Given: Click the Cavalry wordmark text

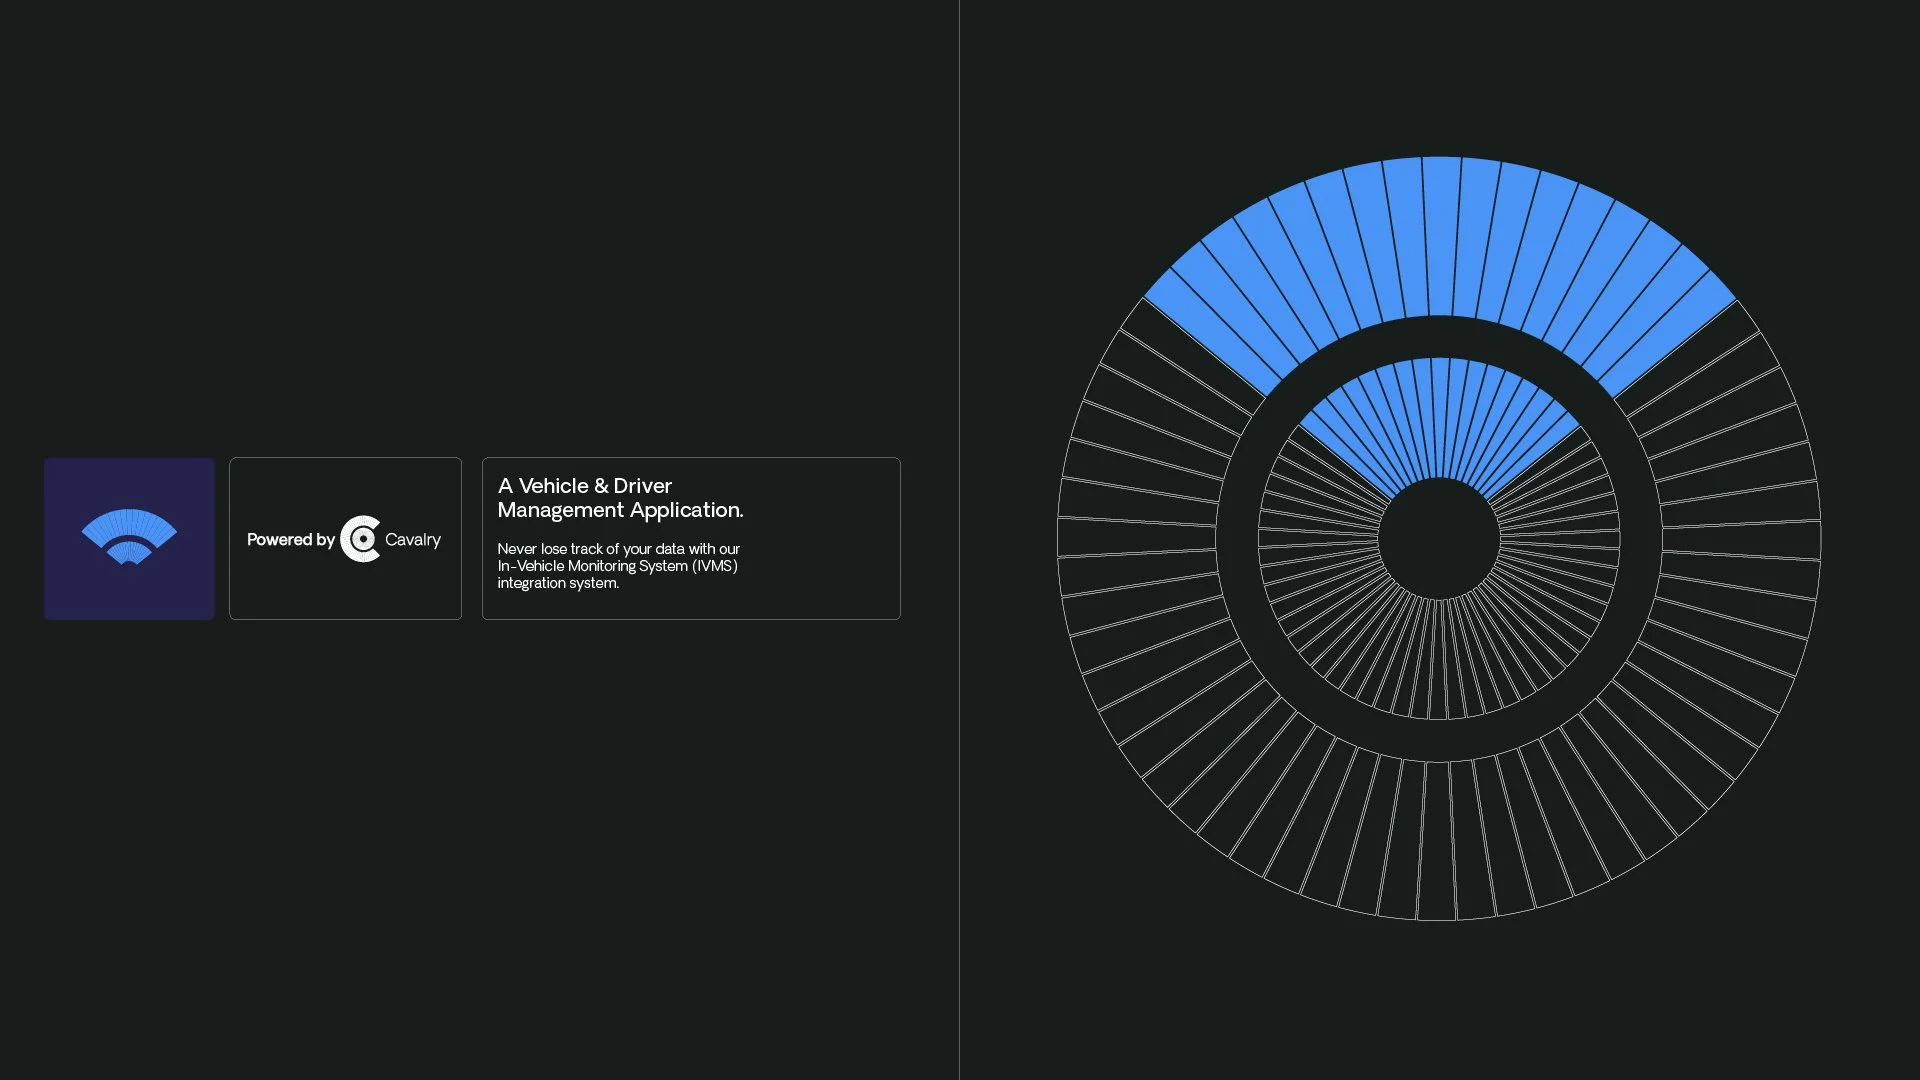Looking at the screenshot, I should [x=413, y=540].
